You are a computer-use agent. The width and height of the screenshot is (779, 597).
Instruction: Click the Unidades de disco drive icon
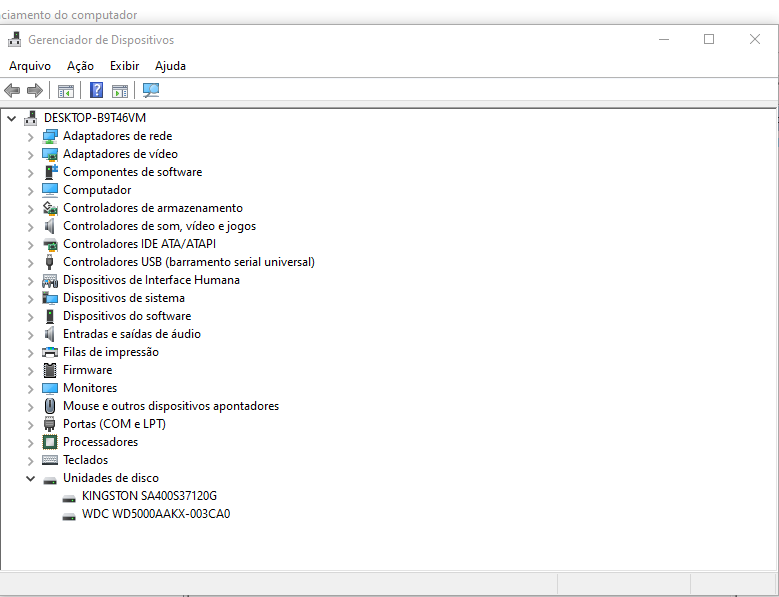click(50, 480)
